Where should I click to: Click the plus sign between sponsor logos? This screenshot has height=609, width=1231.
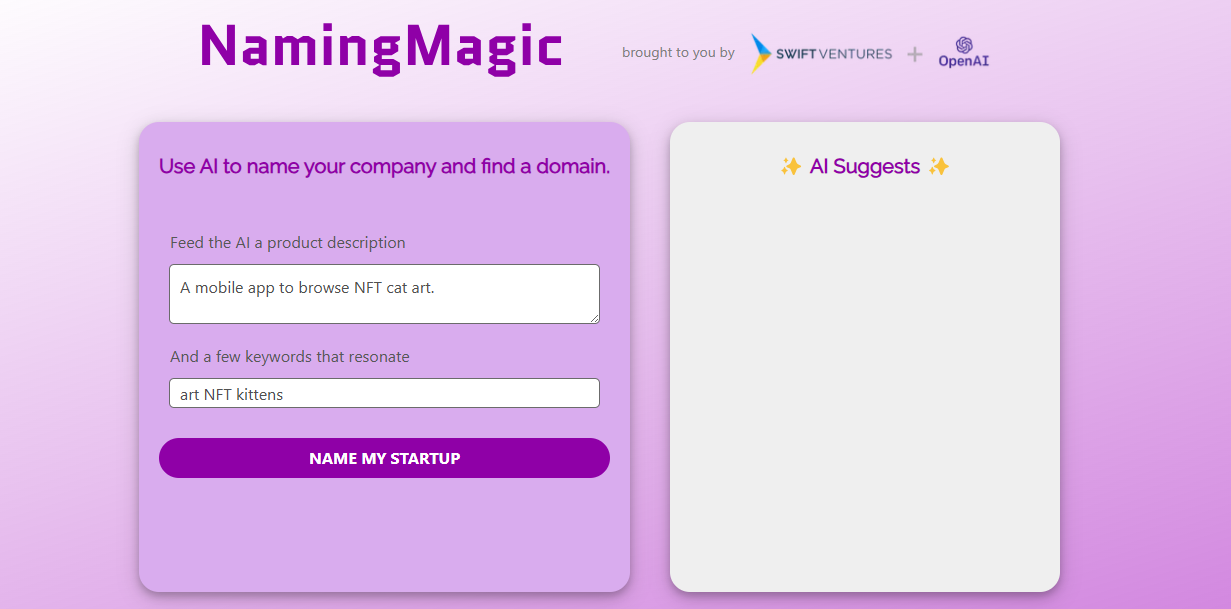tap(915, 54)
